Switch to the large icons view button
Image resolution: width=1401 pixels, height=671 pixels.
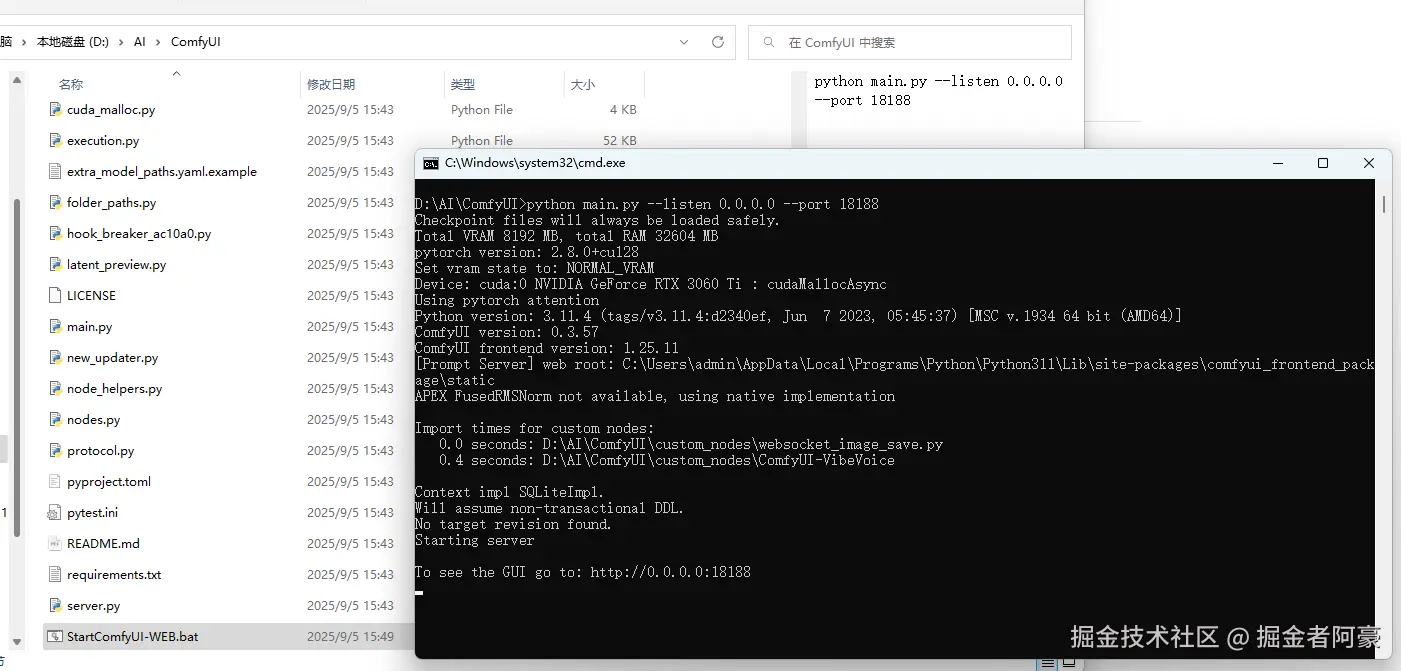[1069, 662]
